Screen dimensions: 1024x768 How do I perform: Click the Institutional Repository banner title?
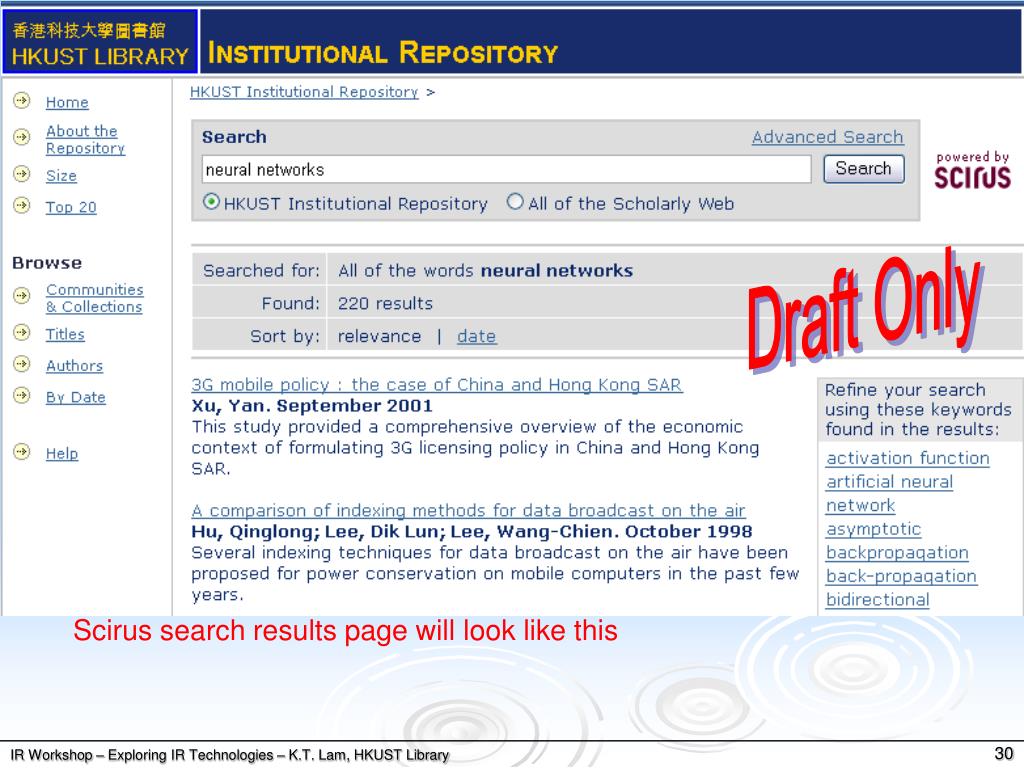[383, 53]
